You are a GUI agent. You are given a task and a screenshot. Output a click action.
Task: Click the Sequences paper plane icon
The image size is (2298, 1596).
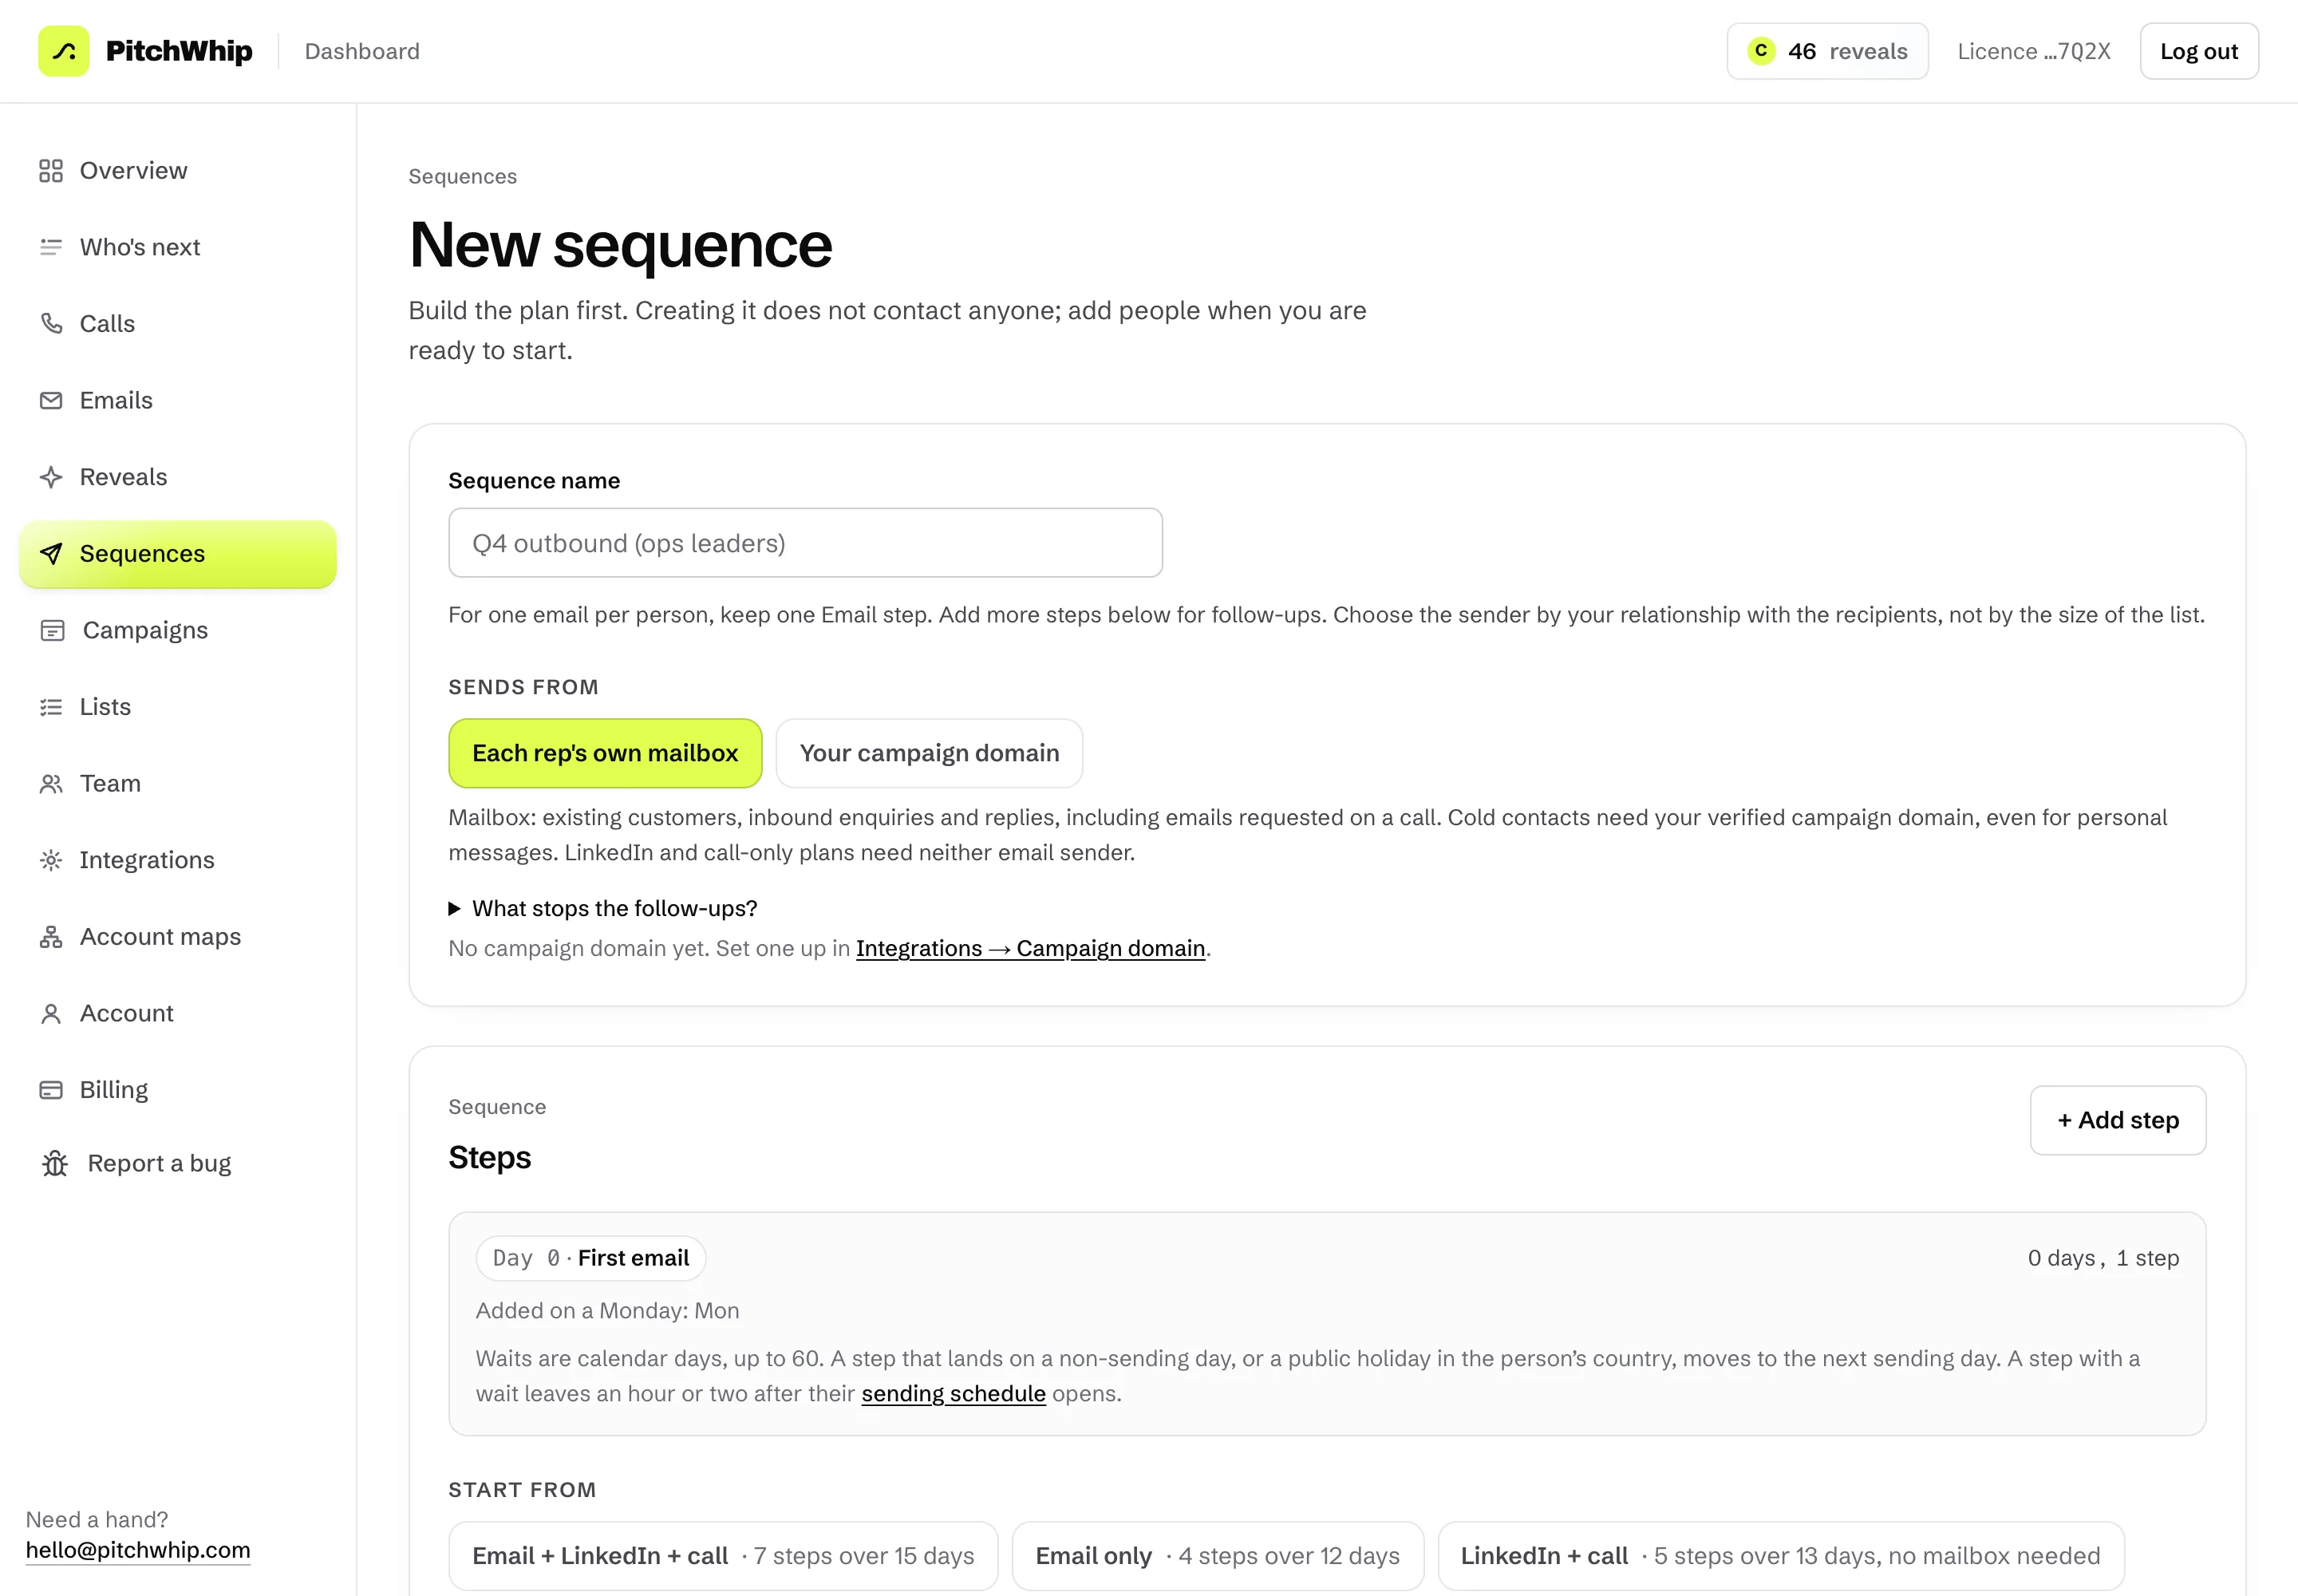(x=51, y=553)
